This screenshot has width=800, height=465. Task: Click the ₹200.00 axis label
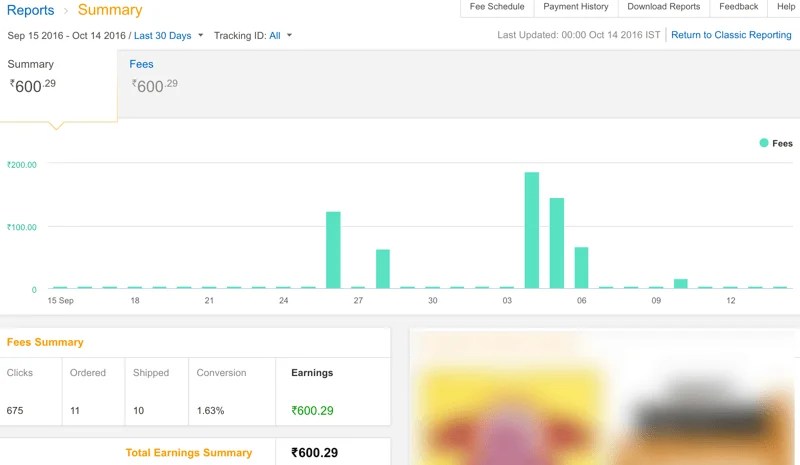coord(21,165)
